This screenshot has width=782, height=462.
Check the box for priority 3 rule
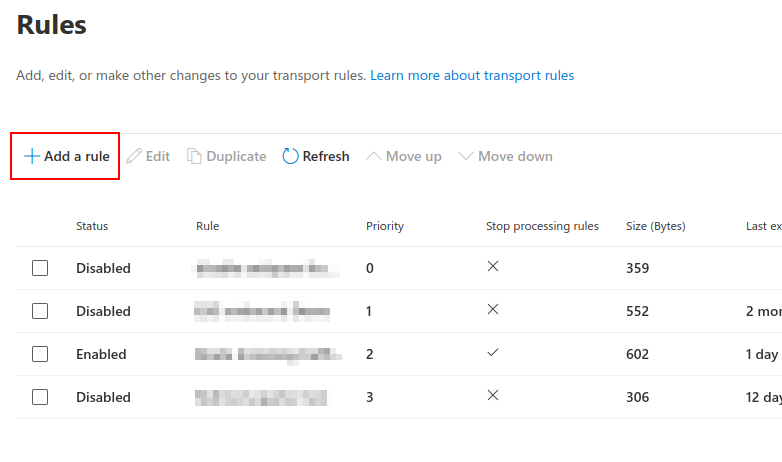40,397
